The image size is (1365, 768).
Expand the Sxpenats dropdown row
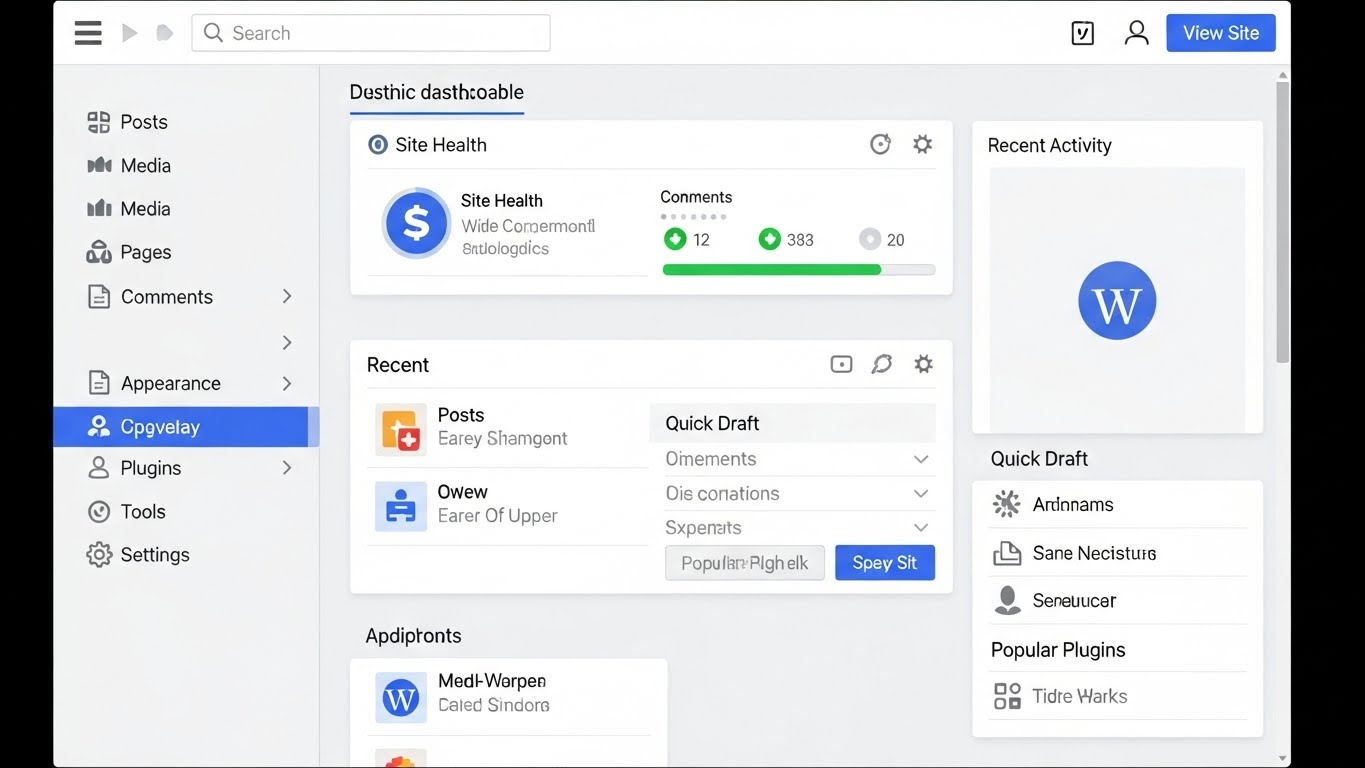pos(920,528)
